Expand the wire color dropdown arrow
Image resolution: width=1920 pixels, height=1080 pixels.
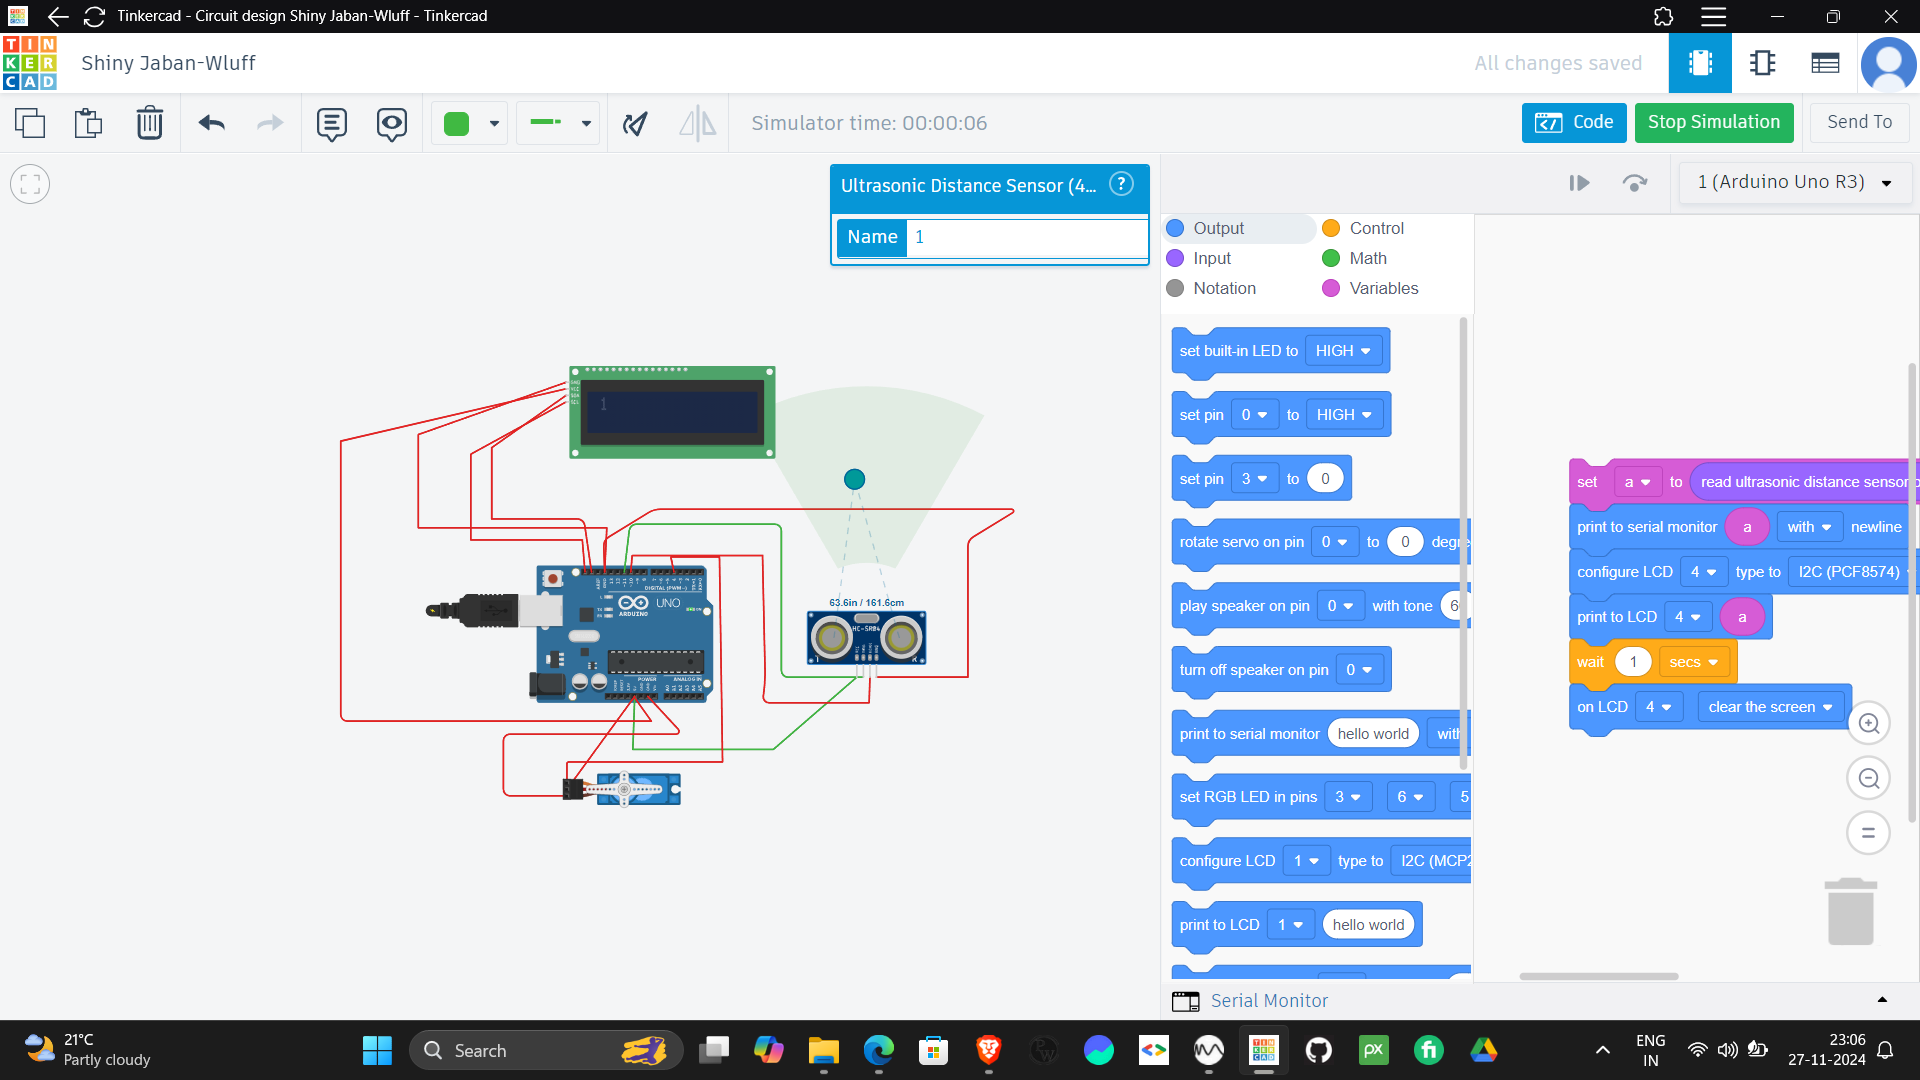click(x=494, y=123)
